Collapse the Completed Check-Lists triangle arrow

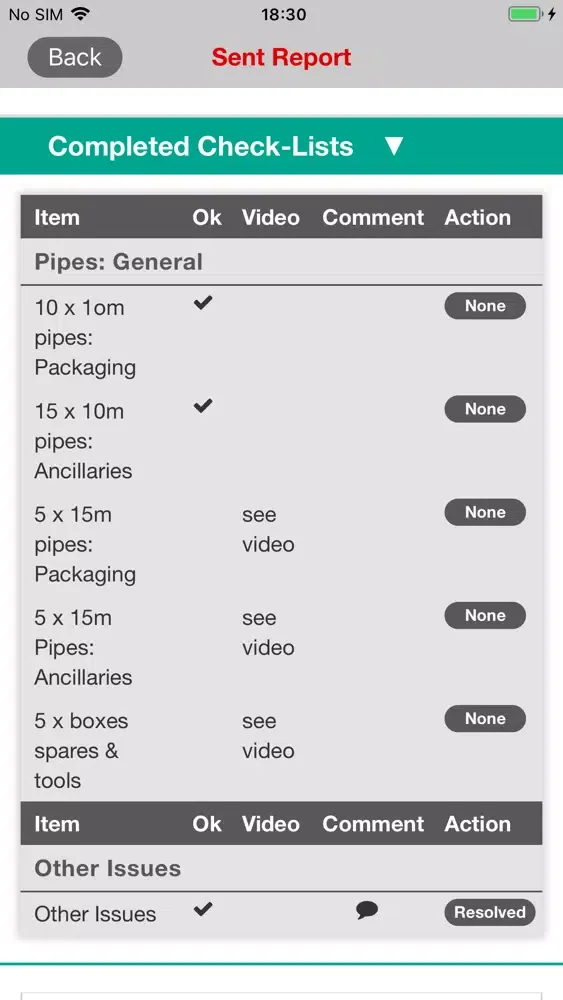(x=394, y=146)
